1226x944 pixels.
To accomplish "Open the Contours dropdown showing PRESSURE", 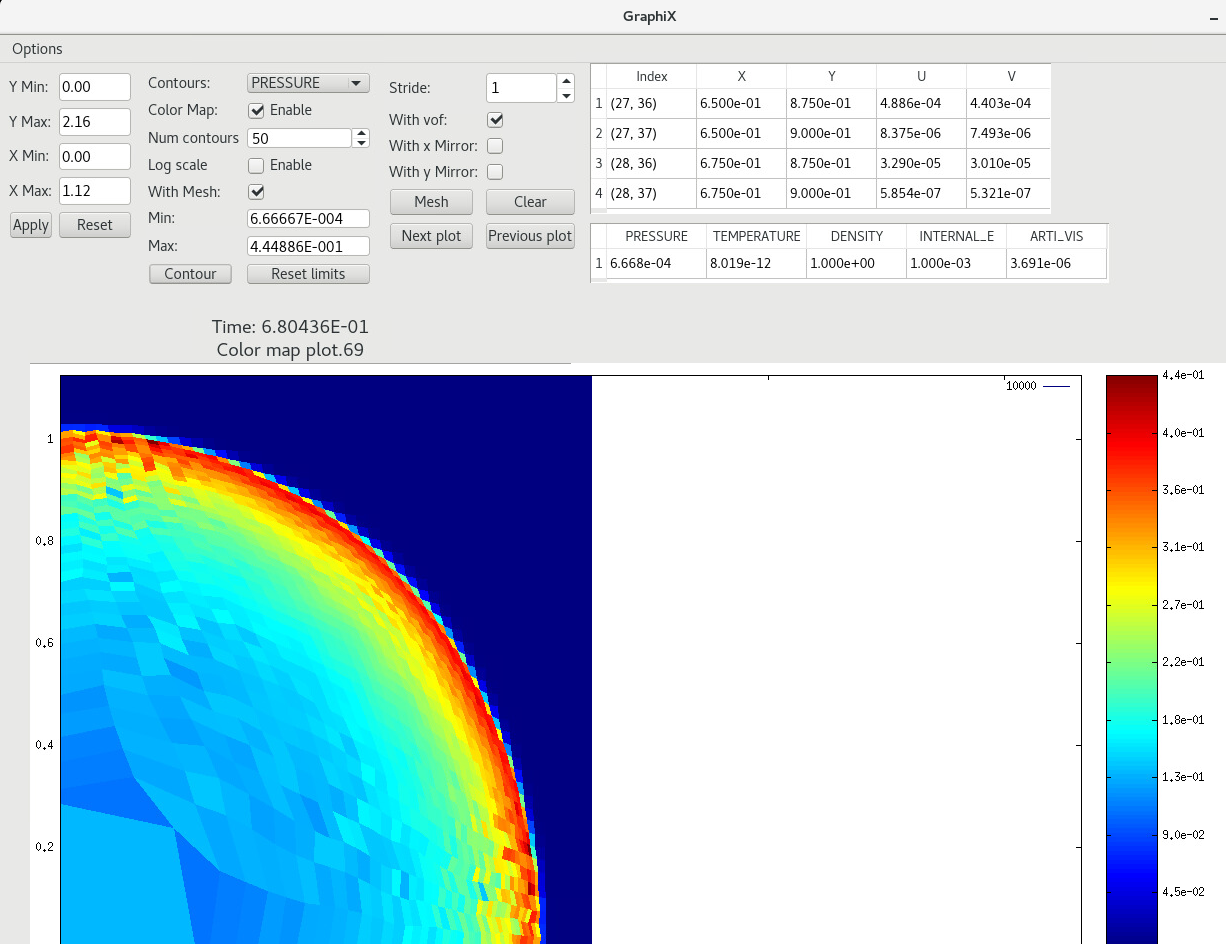I will pyautogui.click(x=307, y=82).
